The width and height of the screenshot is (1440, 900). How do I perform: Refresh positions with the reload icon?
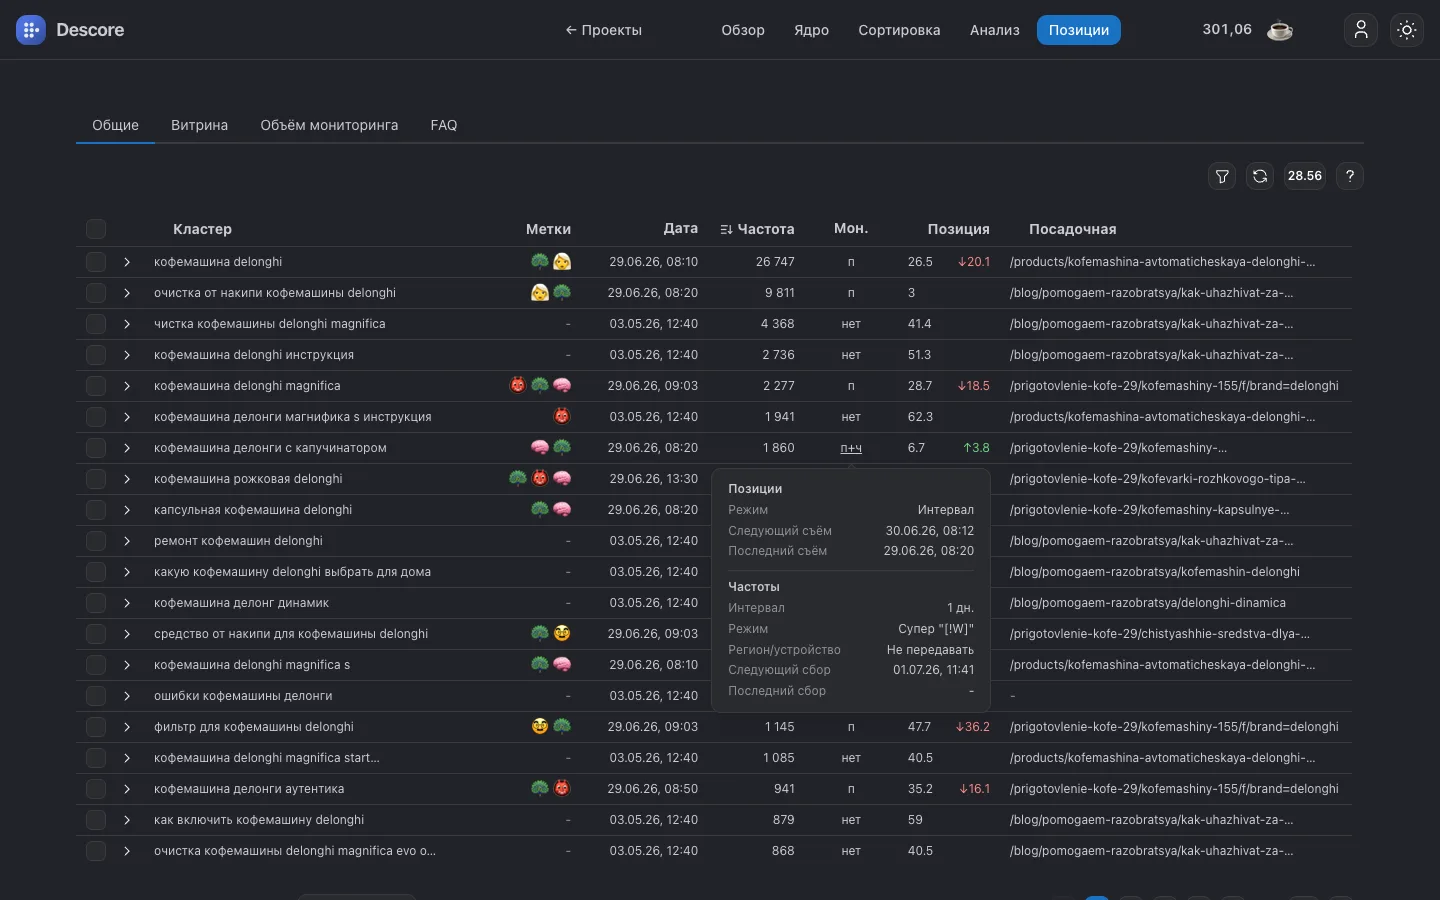1260,176
